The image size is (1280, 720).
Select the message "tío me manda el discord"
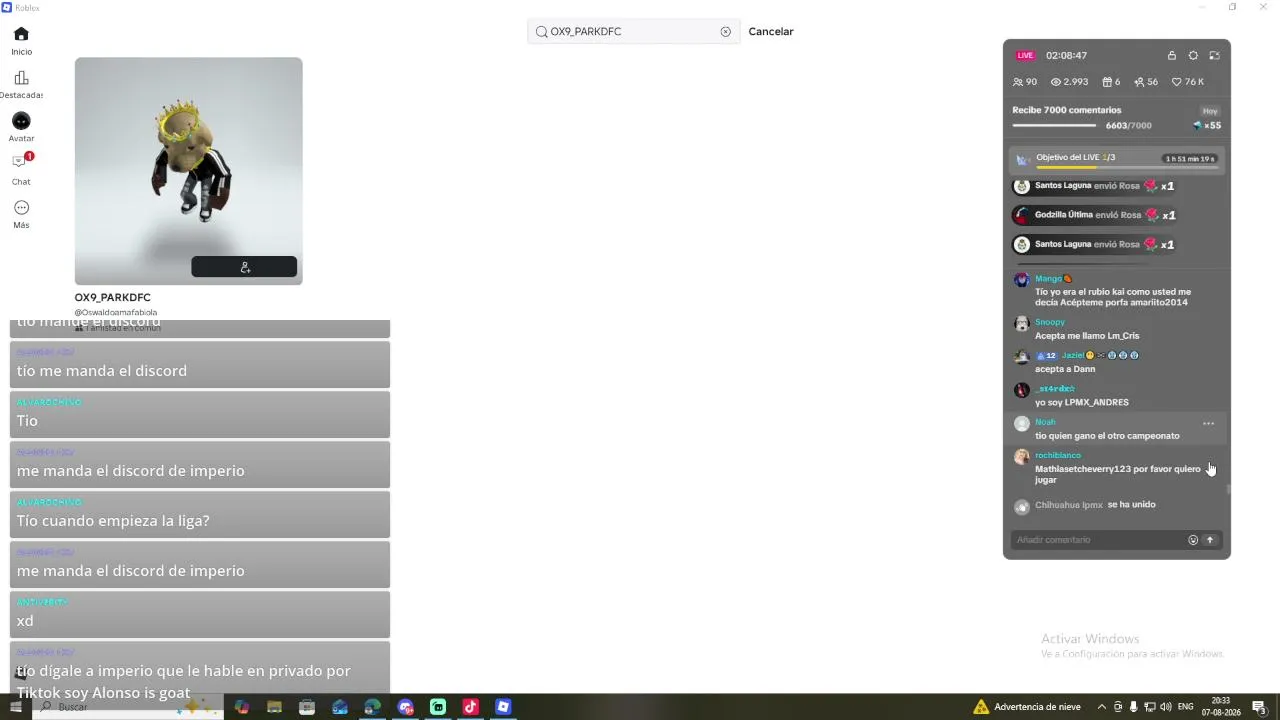point(200,364)
